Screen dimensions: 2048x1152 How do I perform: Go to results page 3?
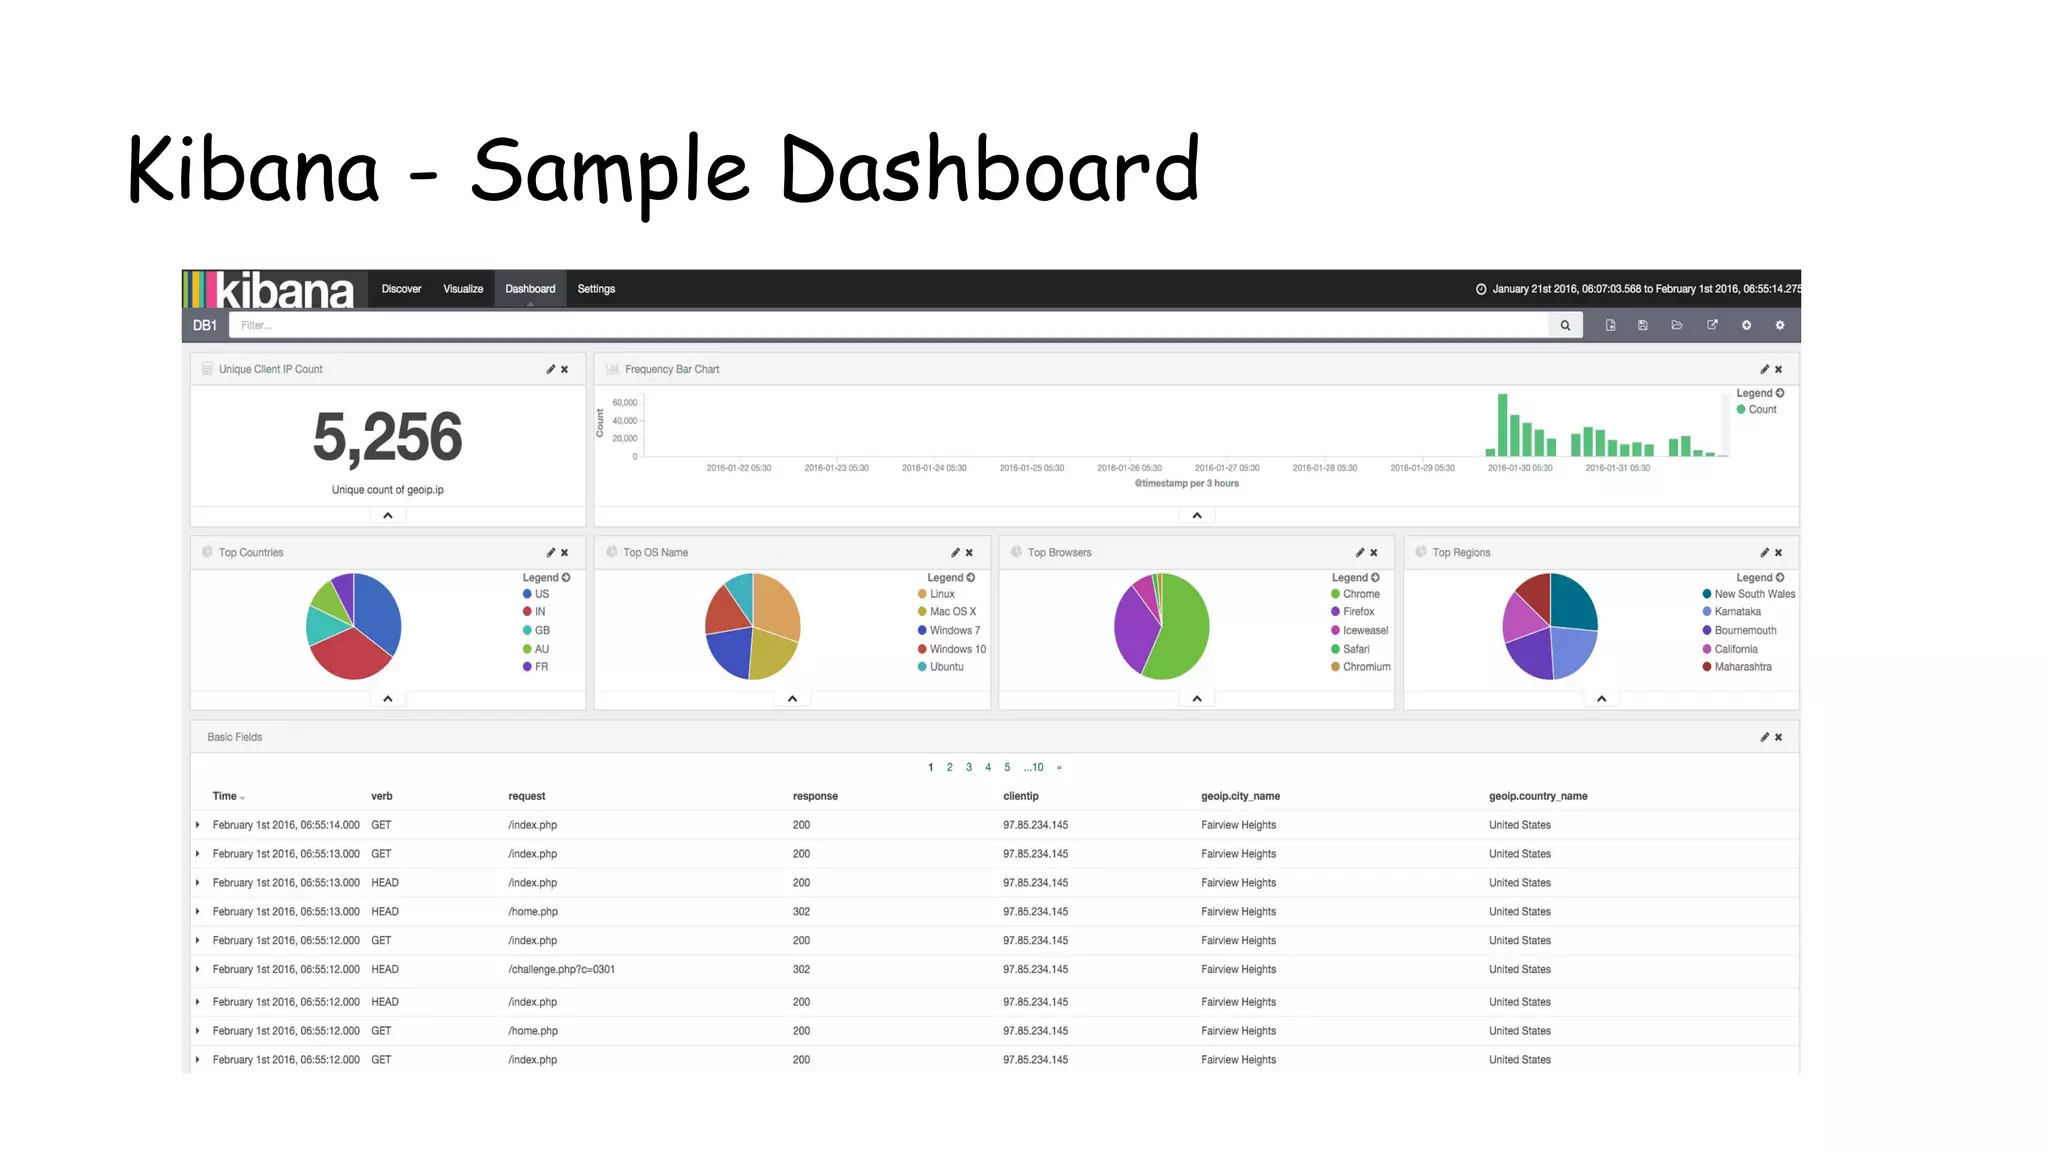coord(969,768)
